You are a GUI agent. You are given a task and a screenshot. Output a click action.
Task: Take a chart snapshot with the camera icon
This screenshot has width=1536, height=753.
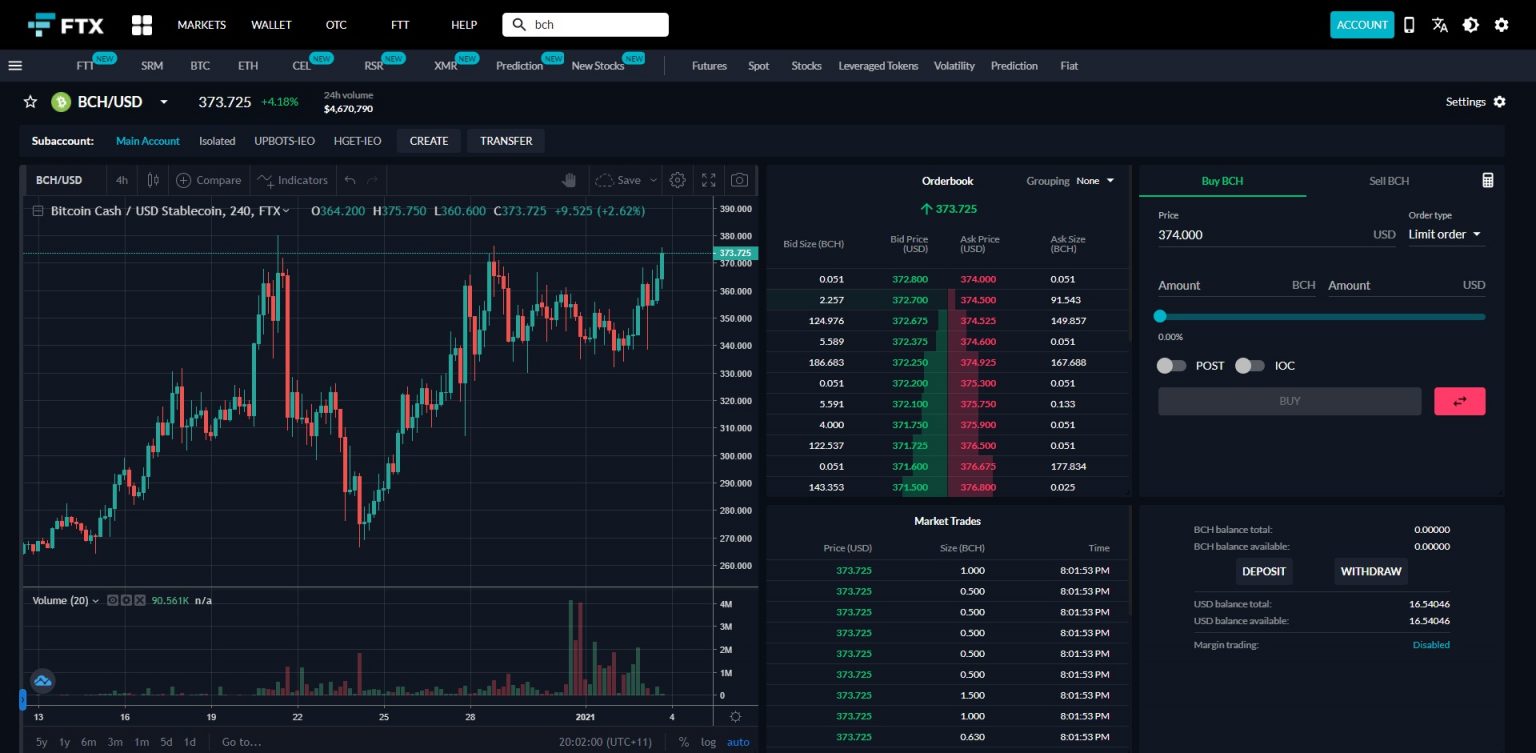pos(739,180)
